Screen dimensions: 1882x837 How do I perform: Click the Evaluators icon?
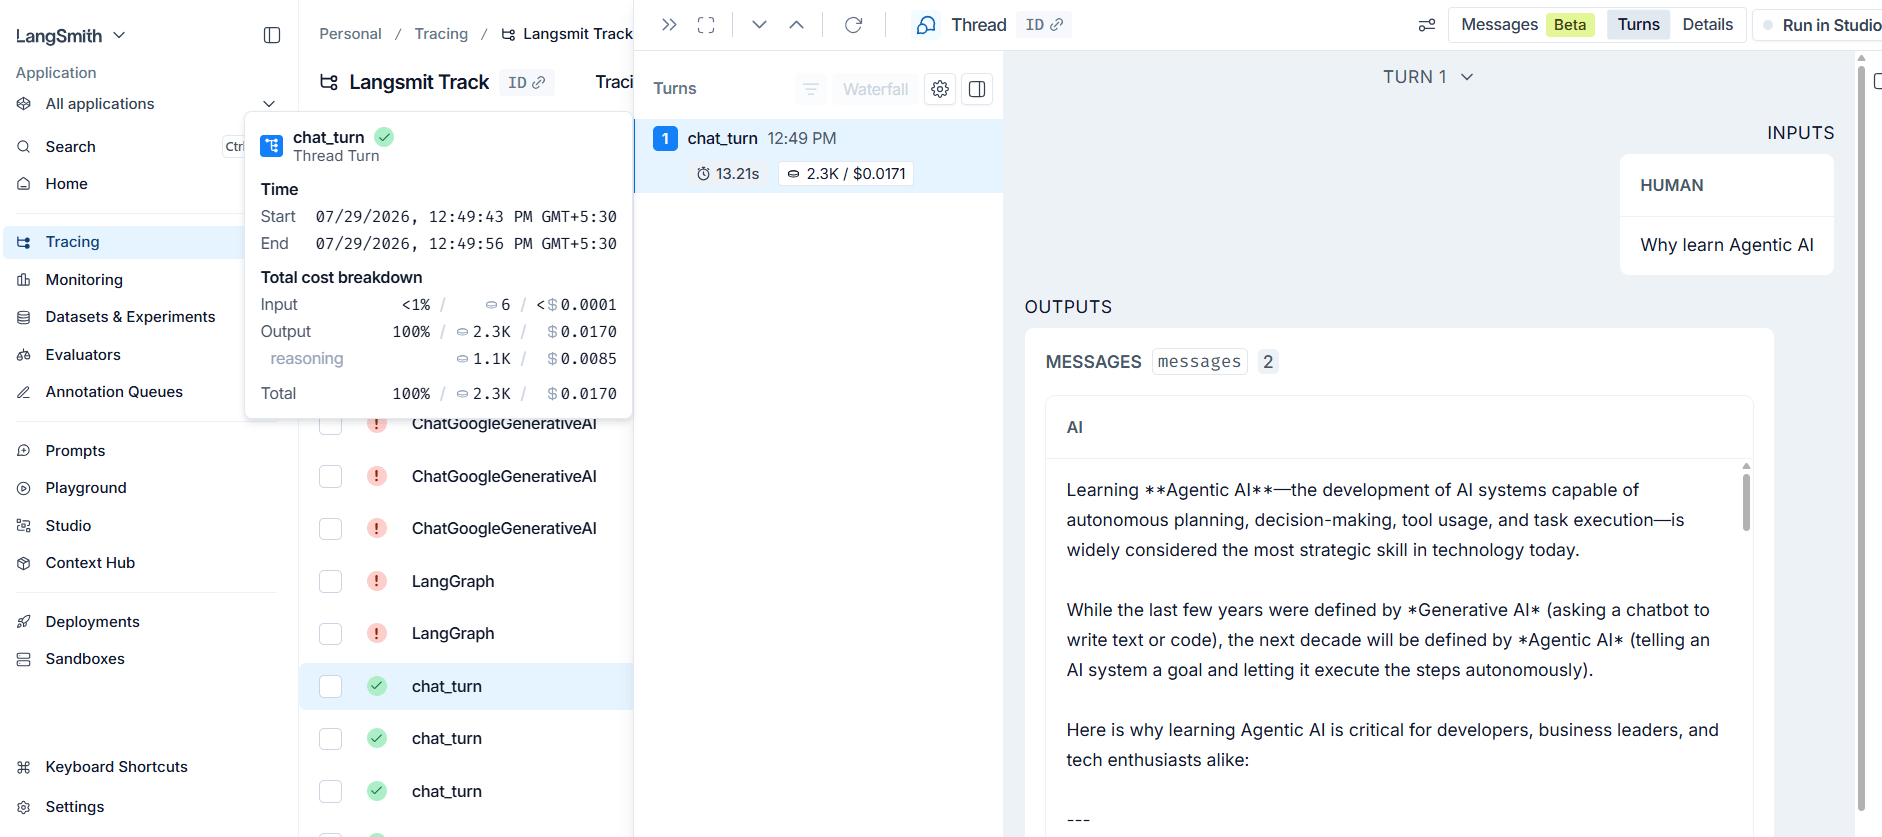click(24, 355)
